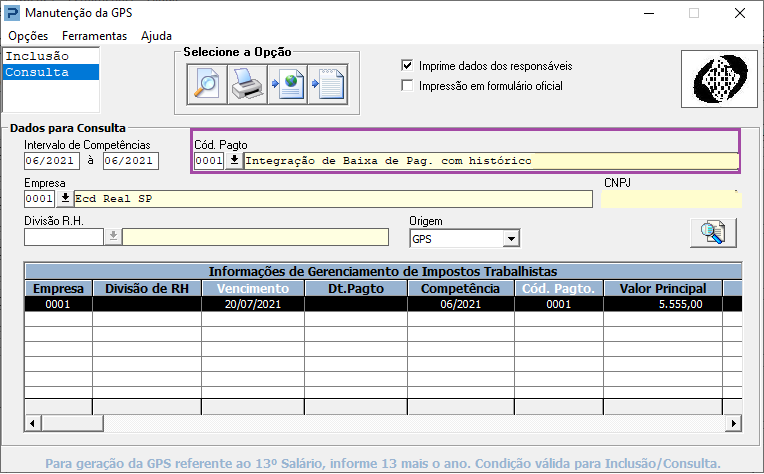Click the Competência column header
This screenshot has width=764, height=474.
coord(460,288)
